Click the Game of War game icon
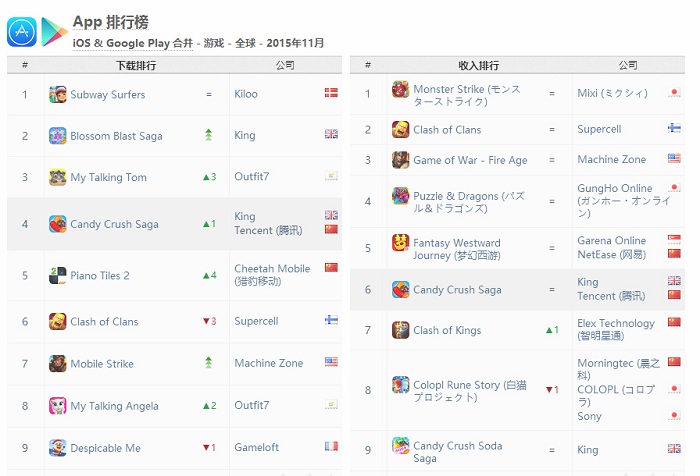 400,160
